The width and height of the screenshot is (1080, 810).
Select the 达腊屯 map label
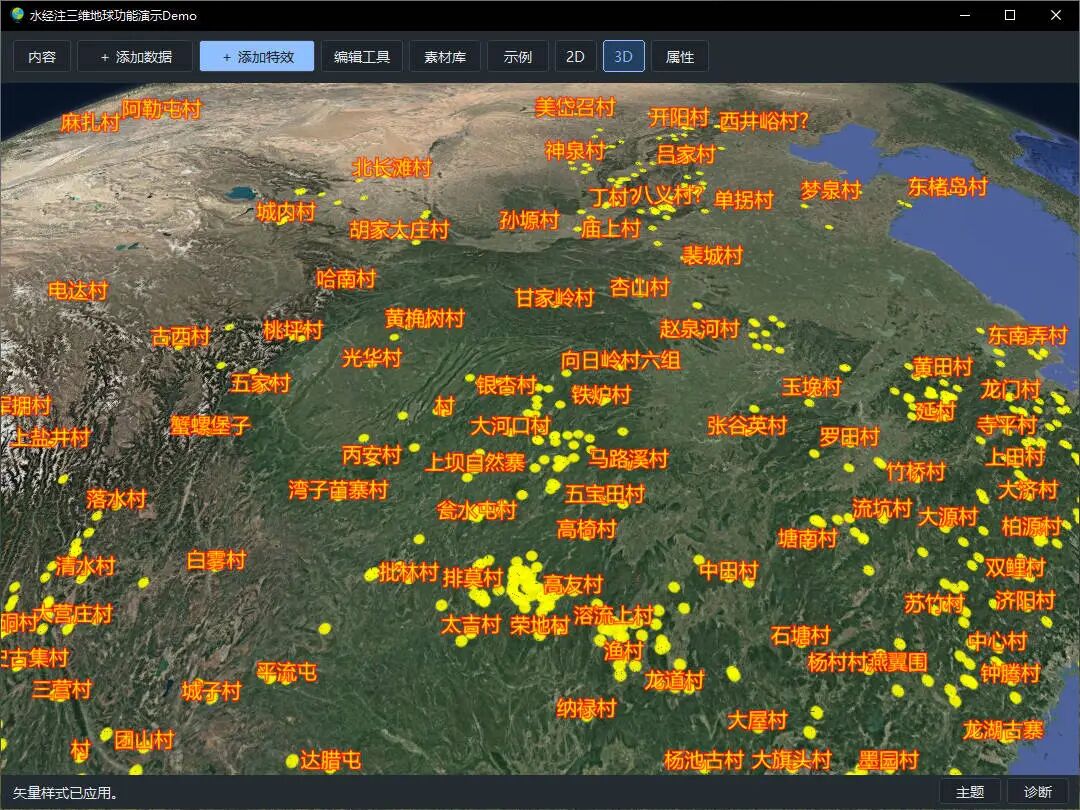(331, 760)
